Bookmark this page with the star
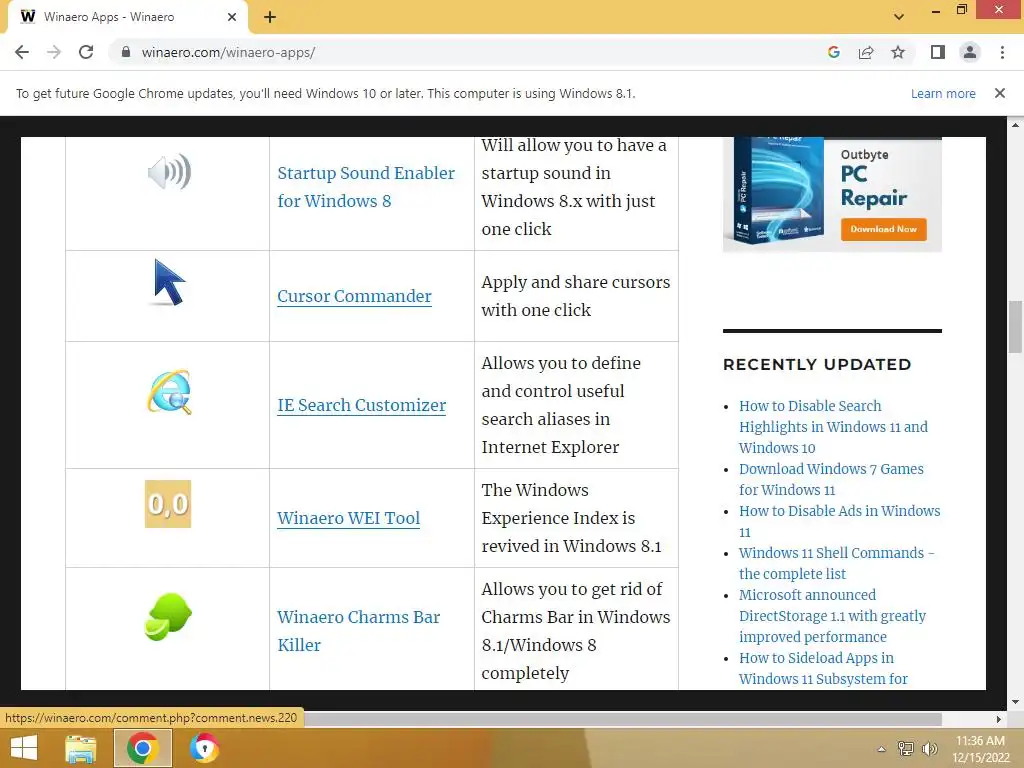1024x768 pixels. click(898, 52)
